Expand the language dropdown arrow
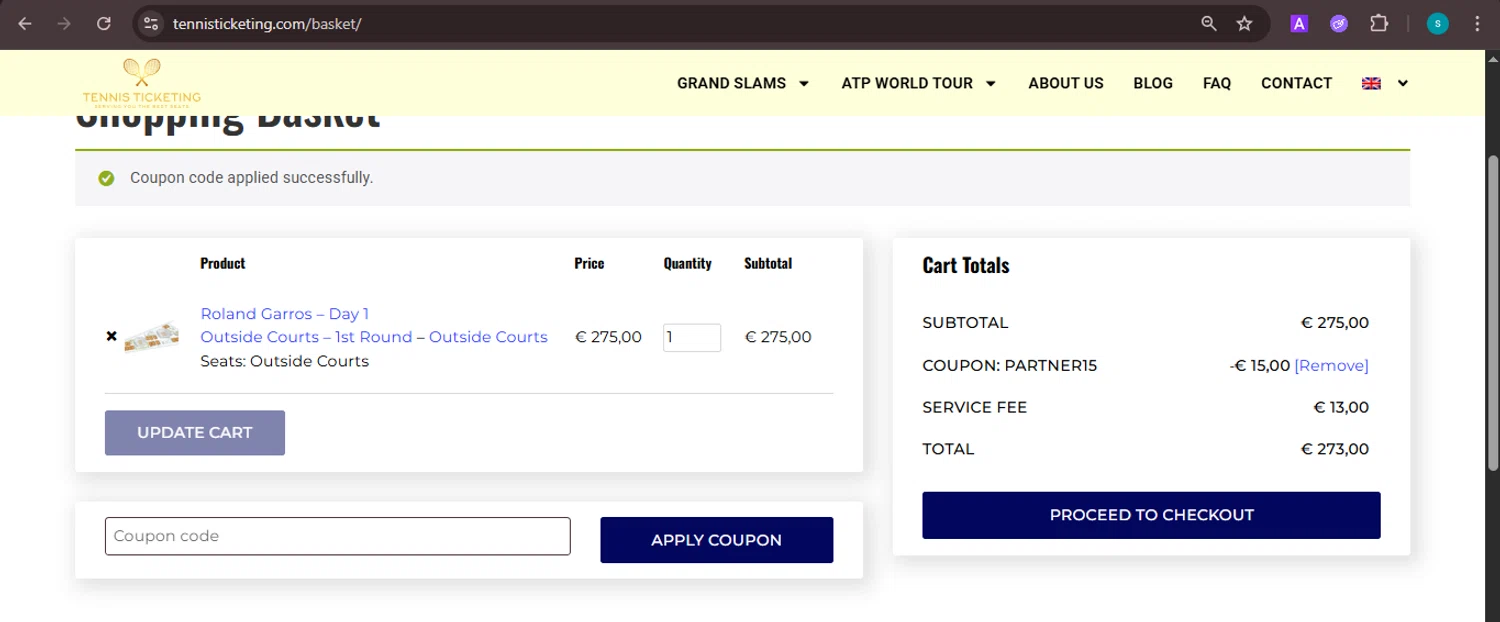The image size is (1500, 622). coord(1403,83)
